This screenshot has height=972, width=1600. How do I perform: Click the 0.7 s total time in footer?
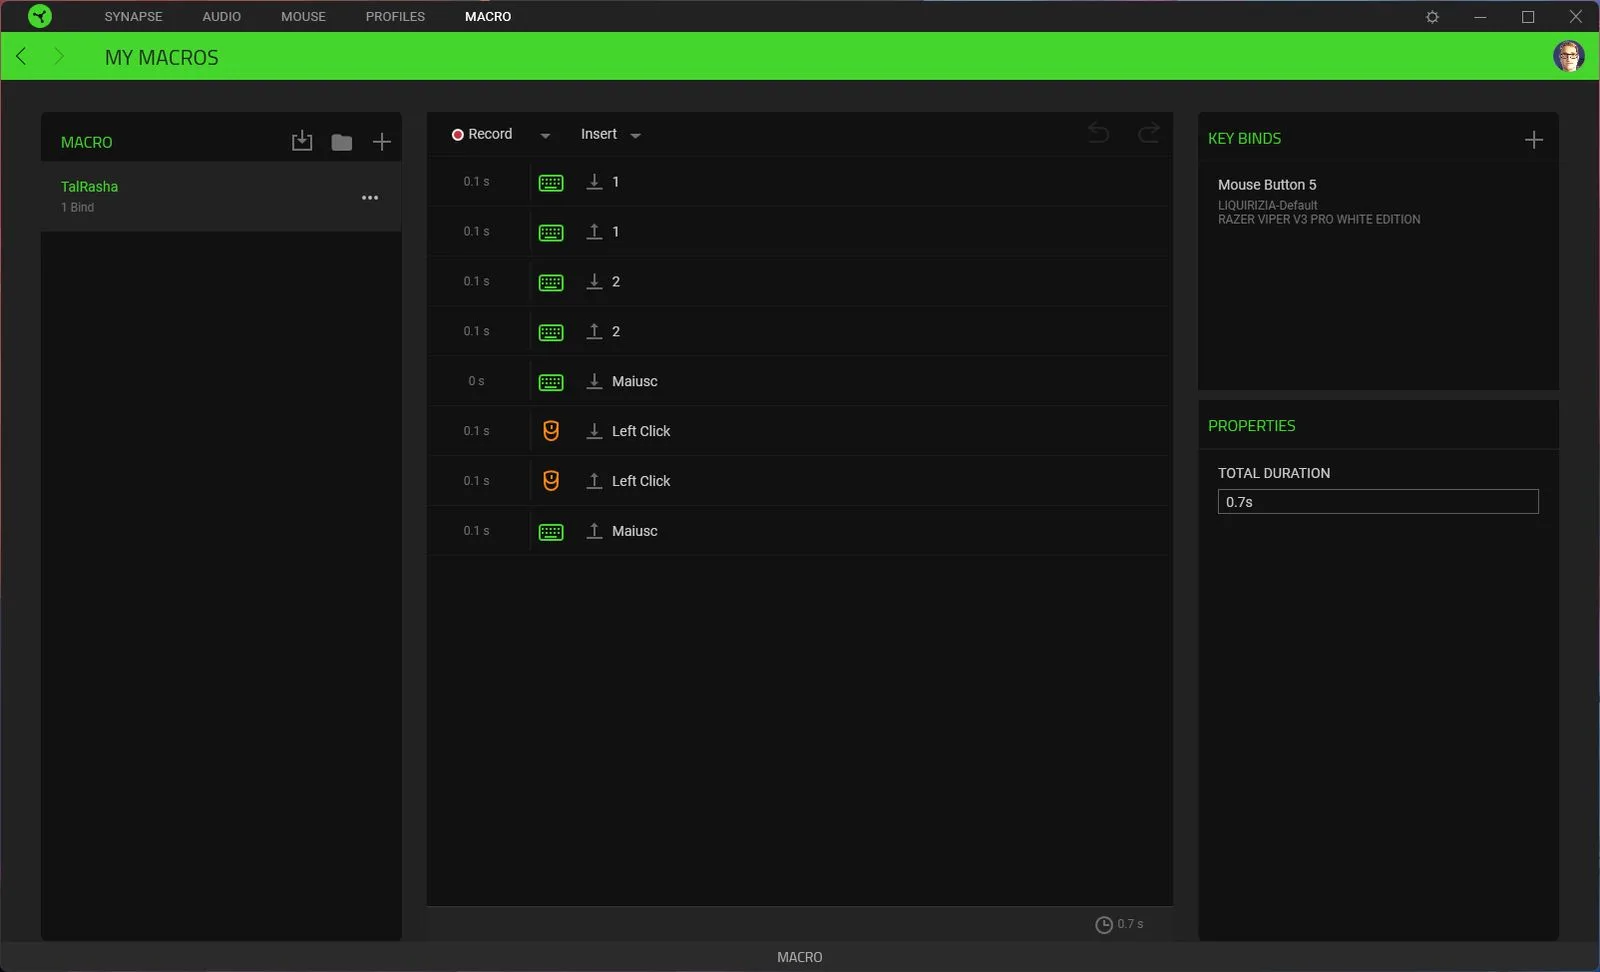tap(1130, 924)
